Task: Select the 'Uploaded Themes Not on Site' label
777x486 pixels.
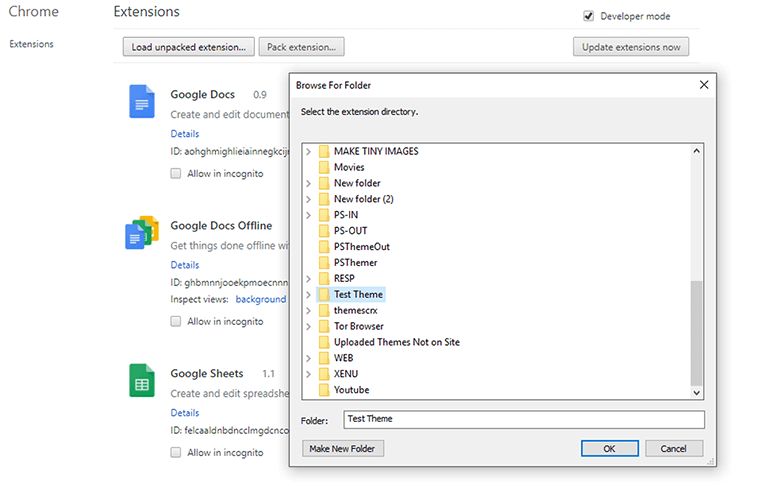Action: pos(396,342)
